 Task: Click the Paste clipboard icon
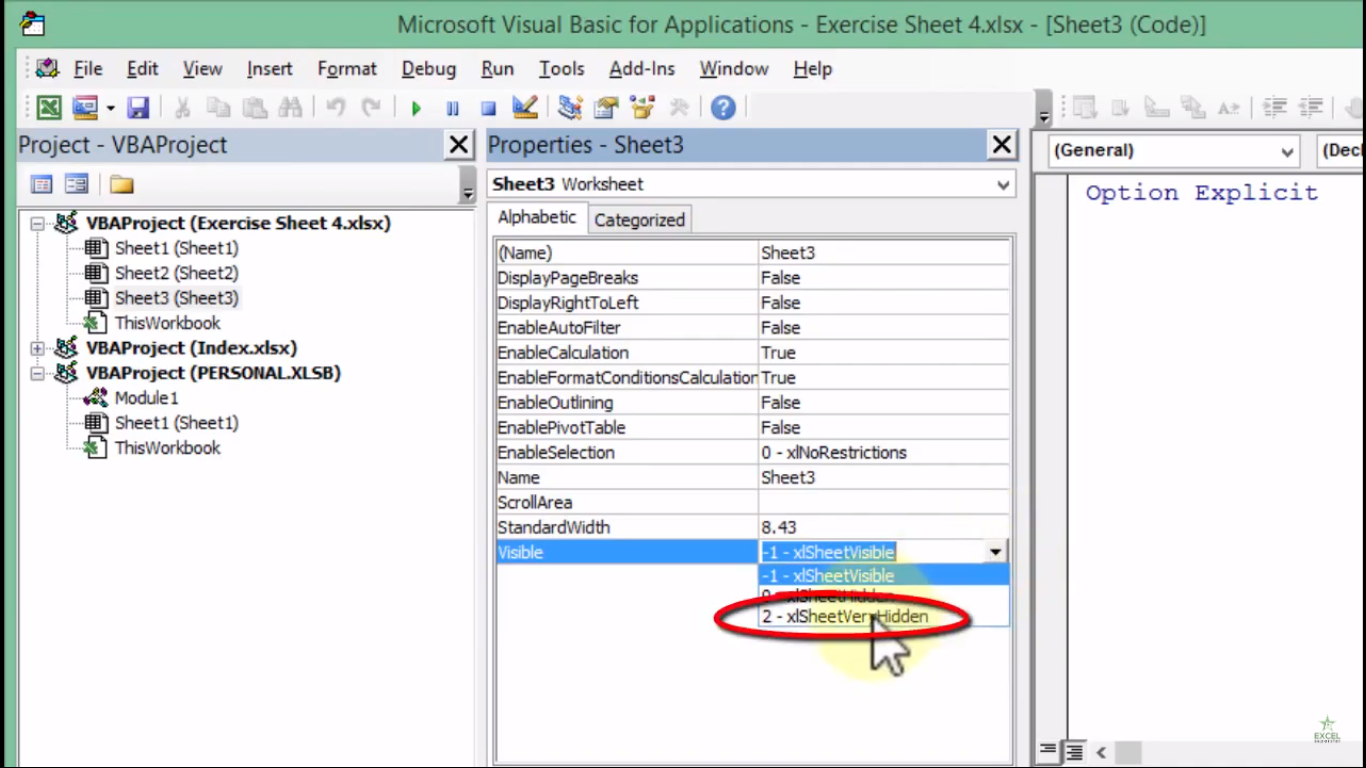254,107
